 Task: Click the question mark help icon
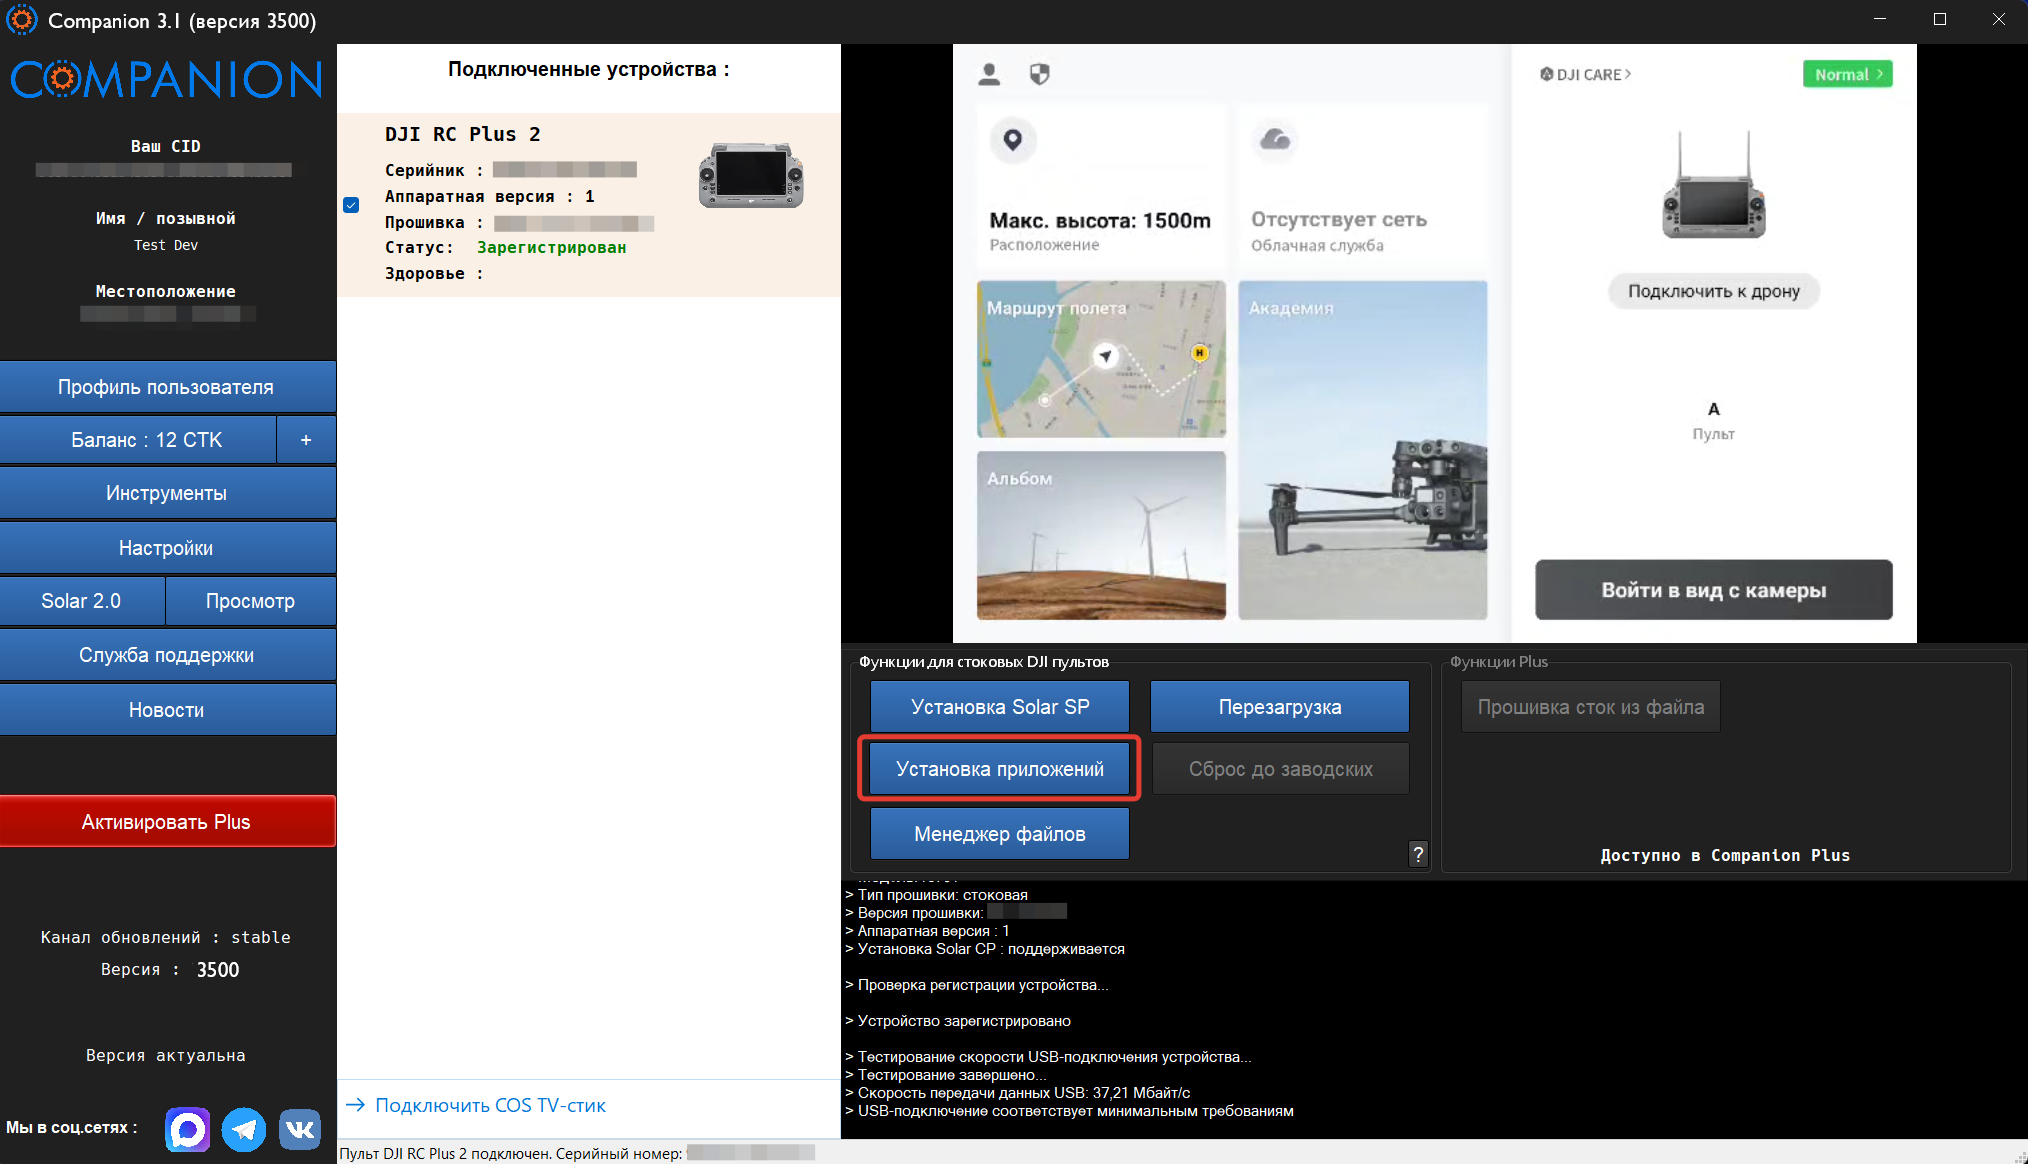[x=1418, y=854]
